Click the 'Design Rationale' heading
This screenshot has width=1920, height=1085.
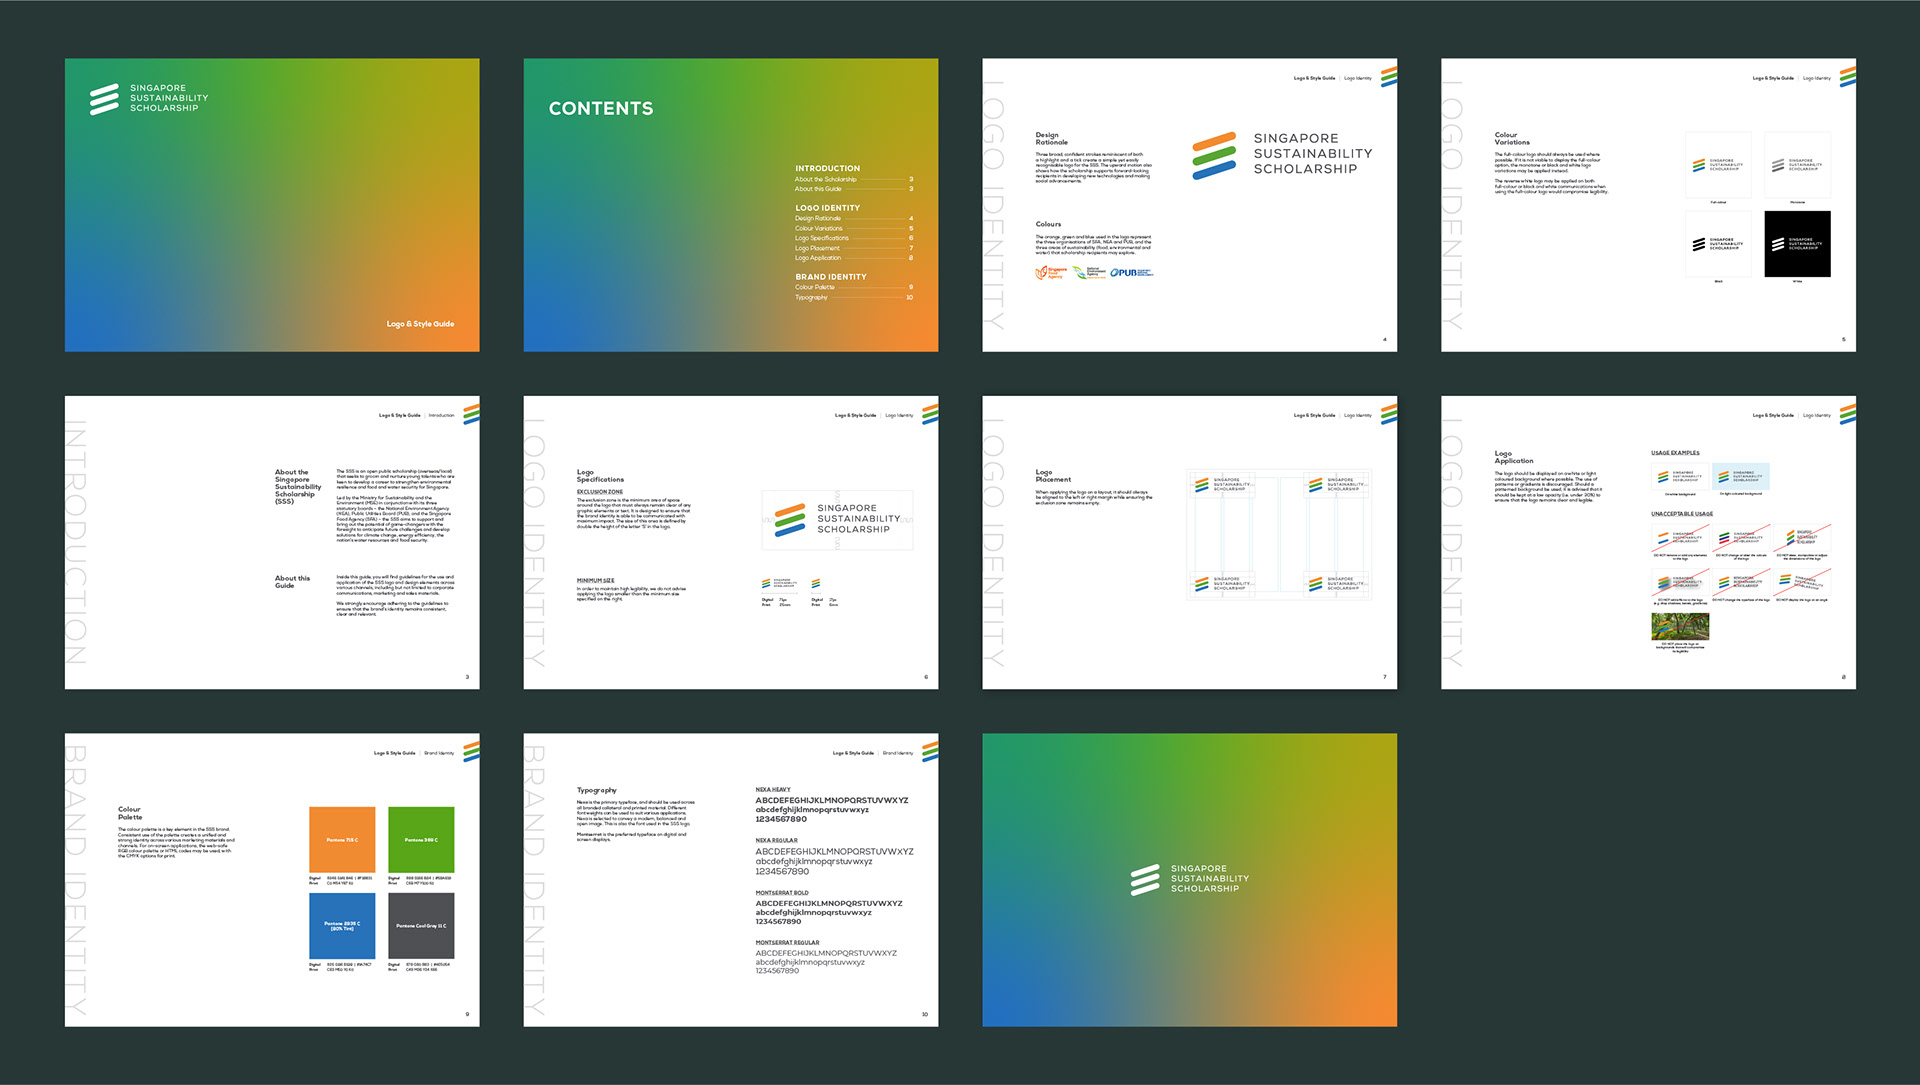coord(1051,138)
